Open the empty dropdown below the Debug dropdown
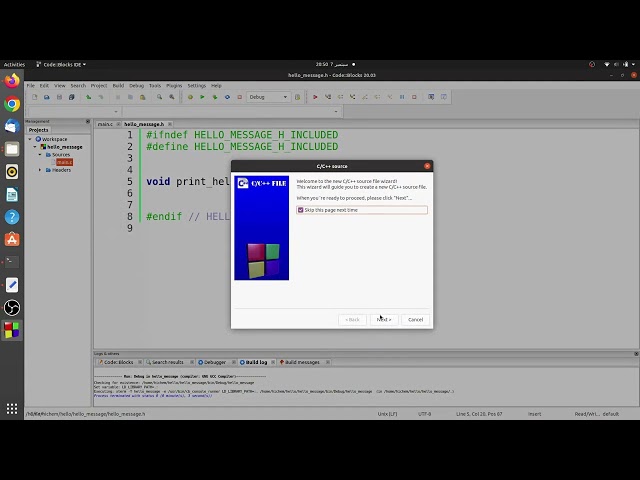The image size is (640, 480). (x=231, y=111)
